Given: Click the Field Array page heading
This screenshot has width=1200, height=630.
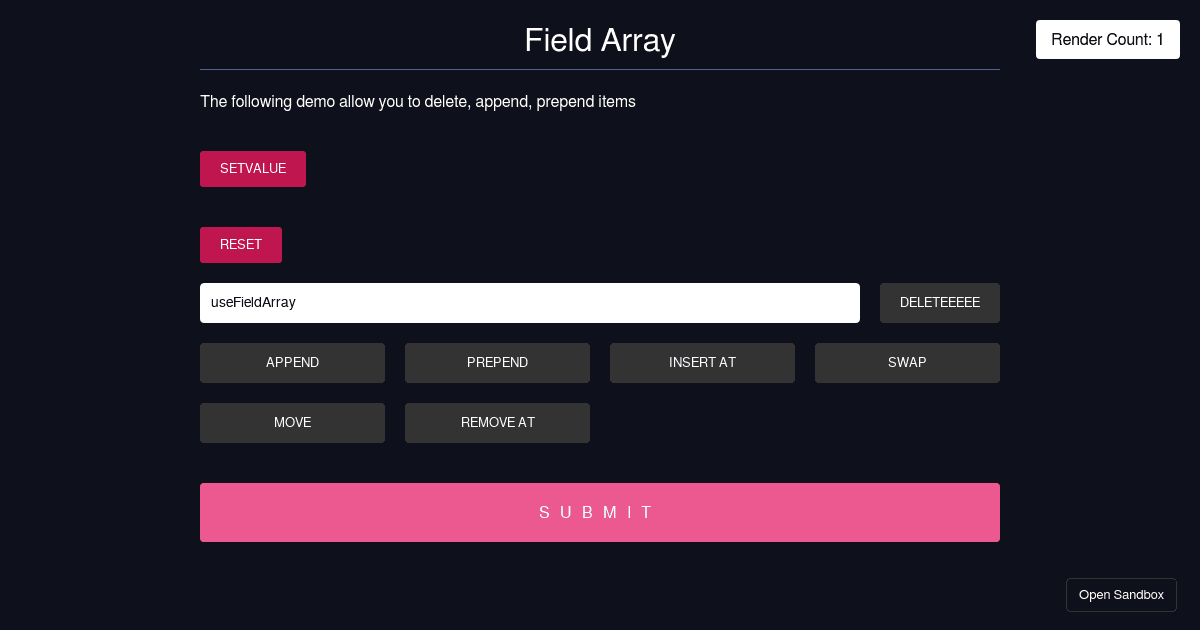Looking at the screenshot, I should pos(599,41).
